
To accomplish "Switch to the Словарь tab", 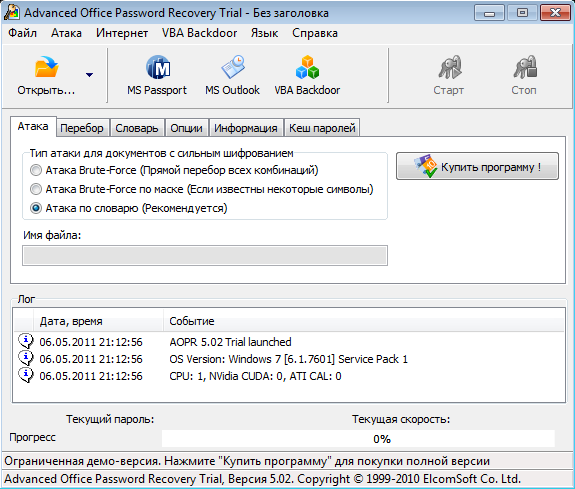I will (137, 128).
